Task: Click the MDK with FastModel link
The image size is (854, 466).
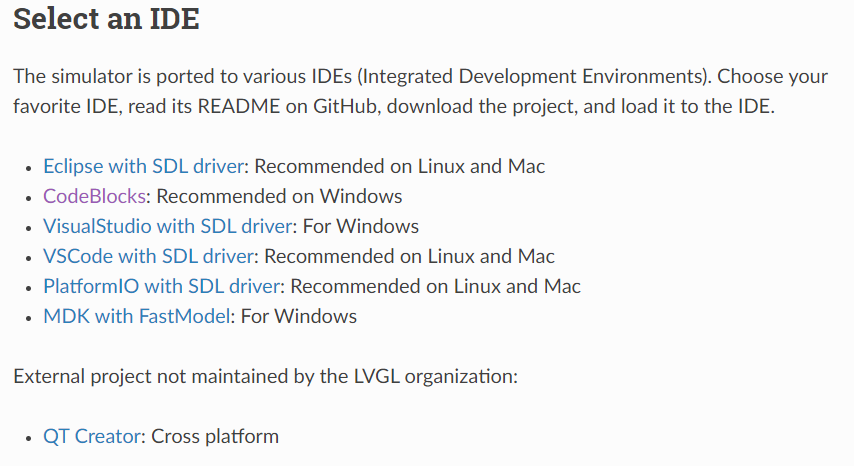Action: coord(137,316)
